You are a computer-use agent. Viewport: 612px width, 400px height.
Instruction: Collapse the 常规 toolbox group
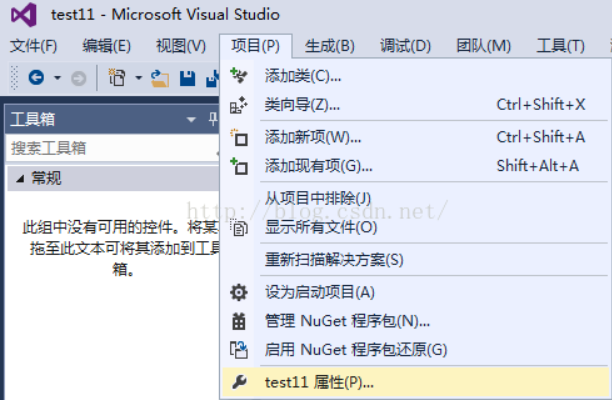point(20,179)
